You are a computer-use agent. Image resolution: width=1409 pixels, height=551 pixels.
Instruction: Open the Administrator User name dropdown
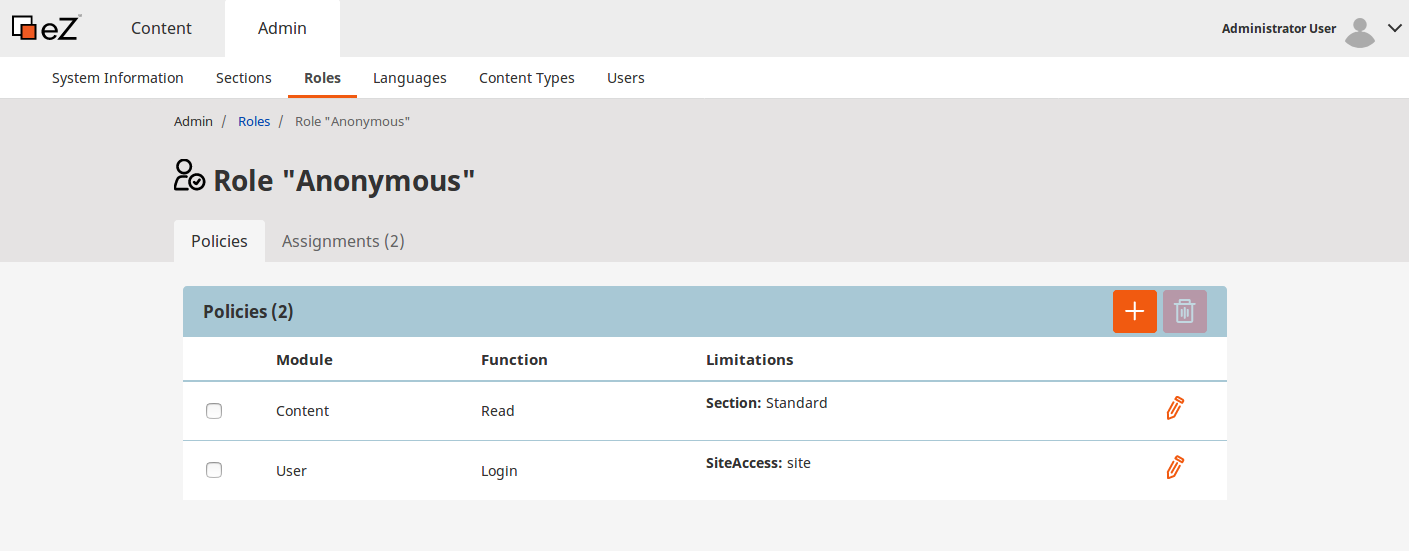(1278, 29)
